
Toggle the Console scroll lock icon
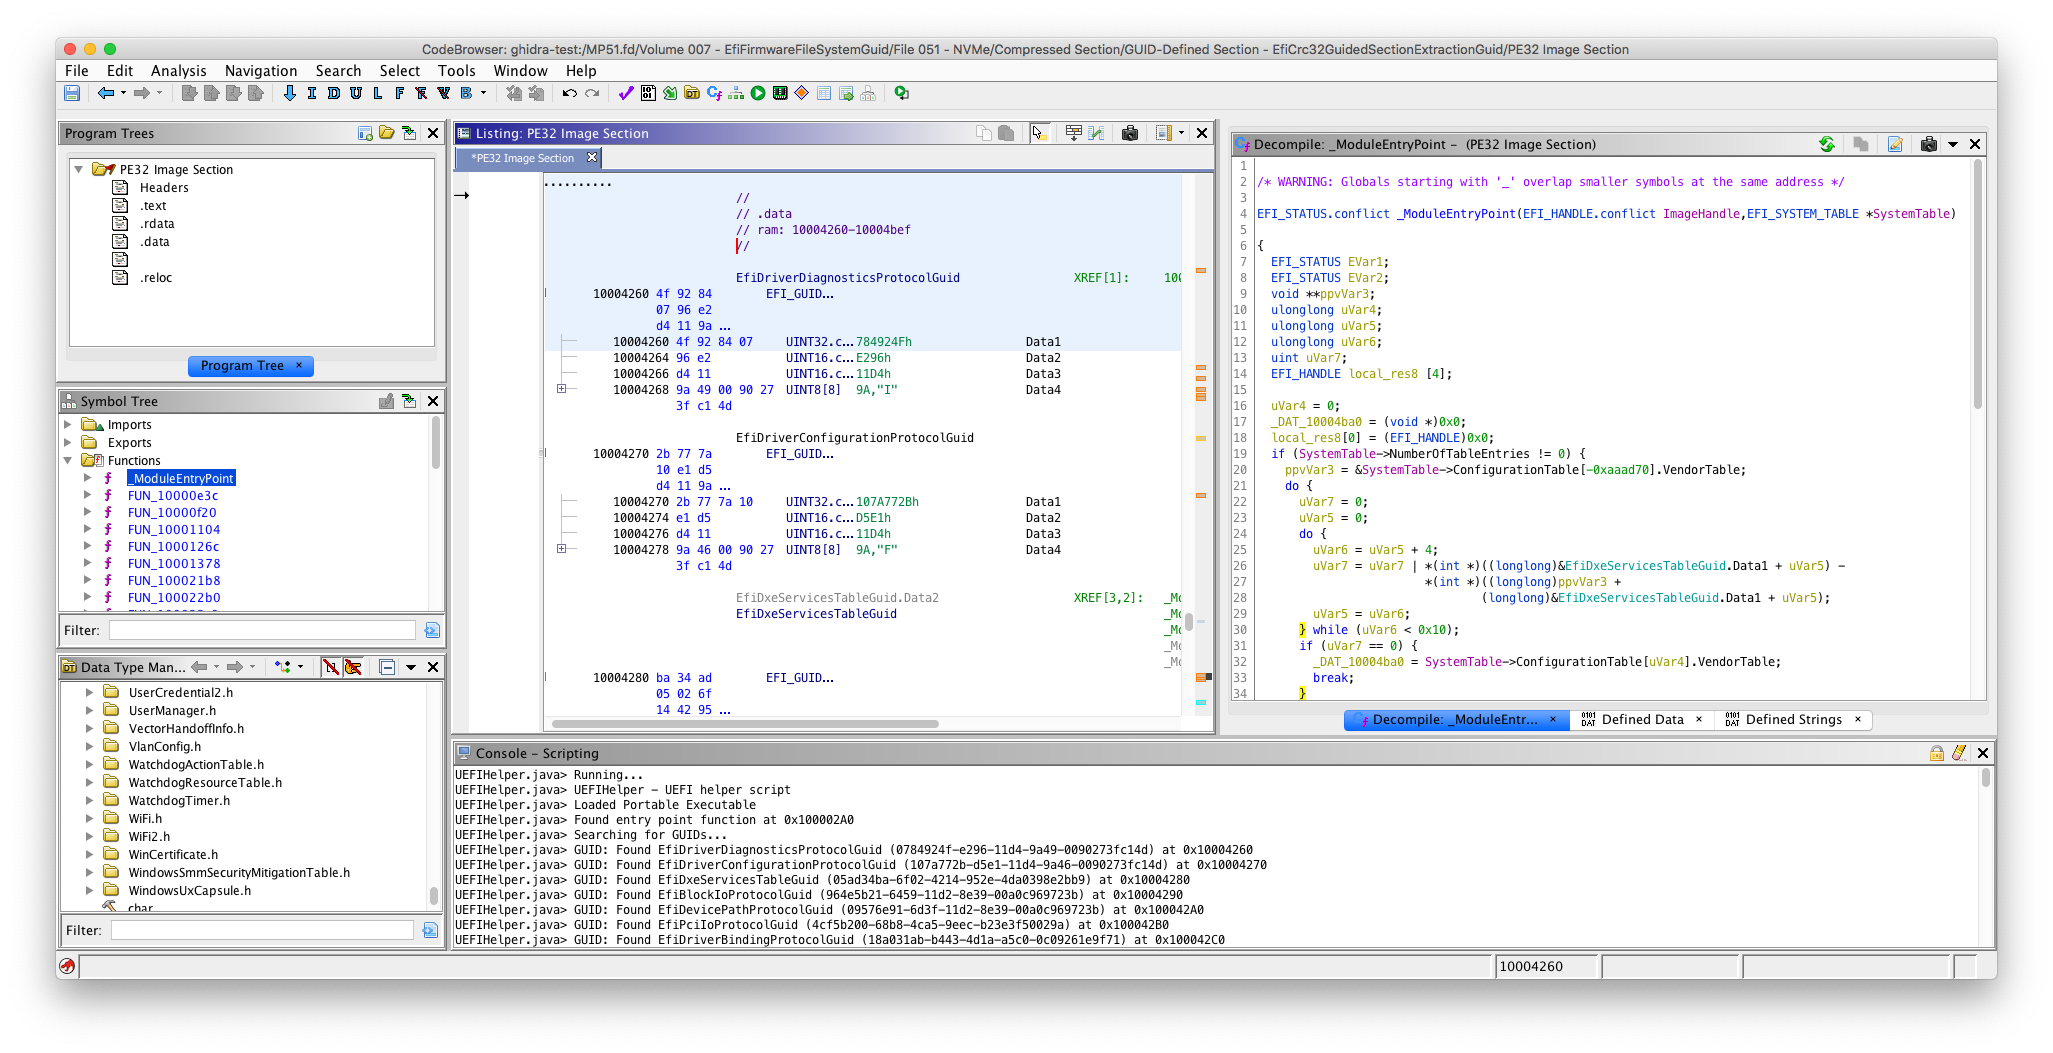click(x=1936, y=753)
